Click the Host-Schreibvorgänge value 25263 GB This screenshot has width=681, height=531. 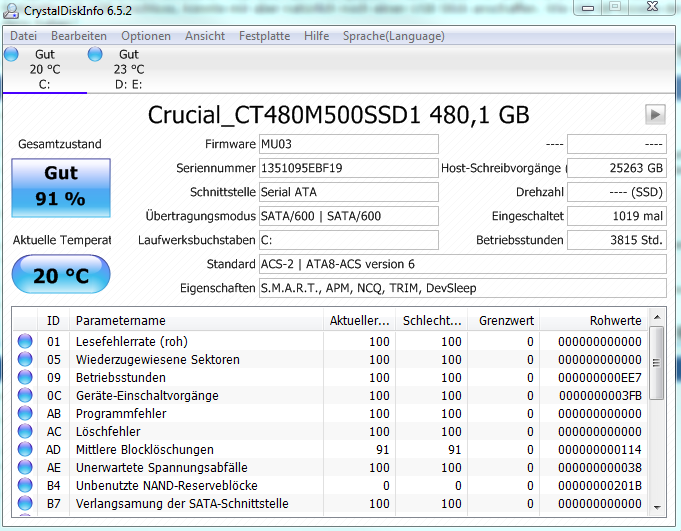pos(617,168)
